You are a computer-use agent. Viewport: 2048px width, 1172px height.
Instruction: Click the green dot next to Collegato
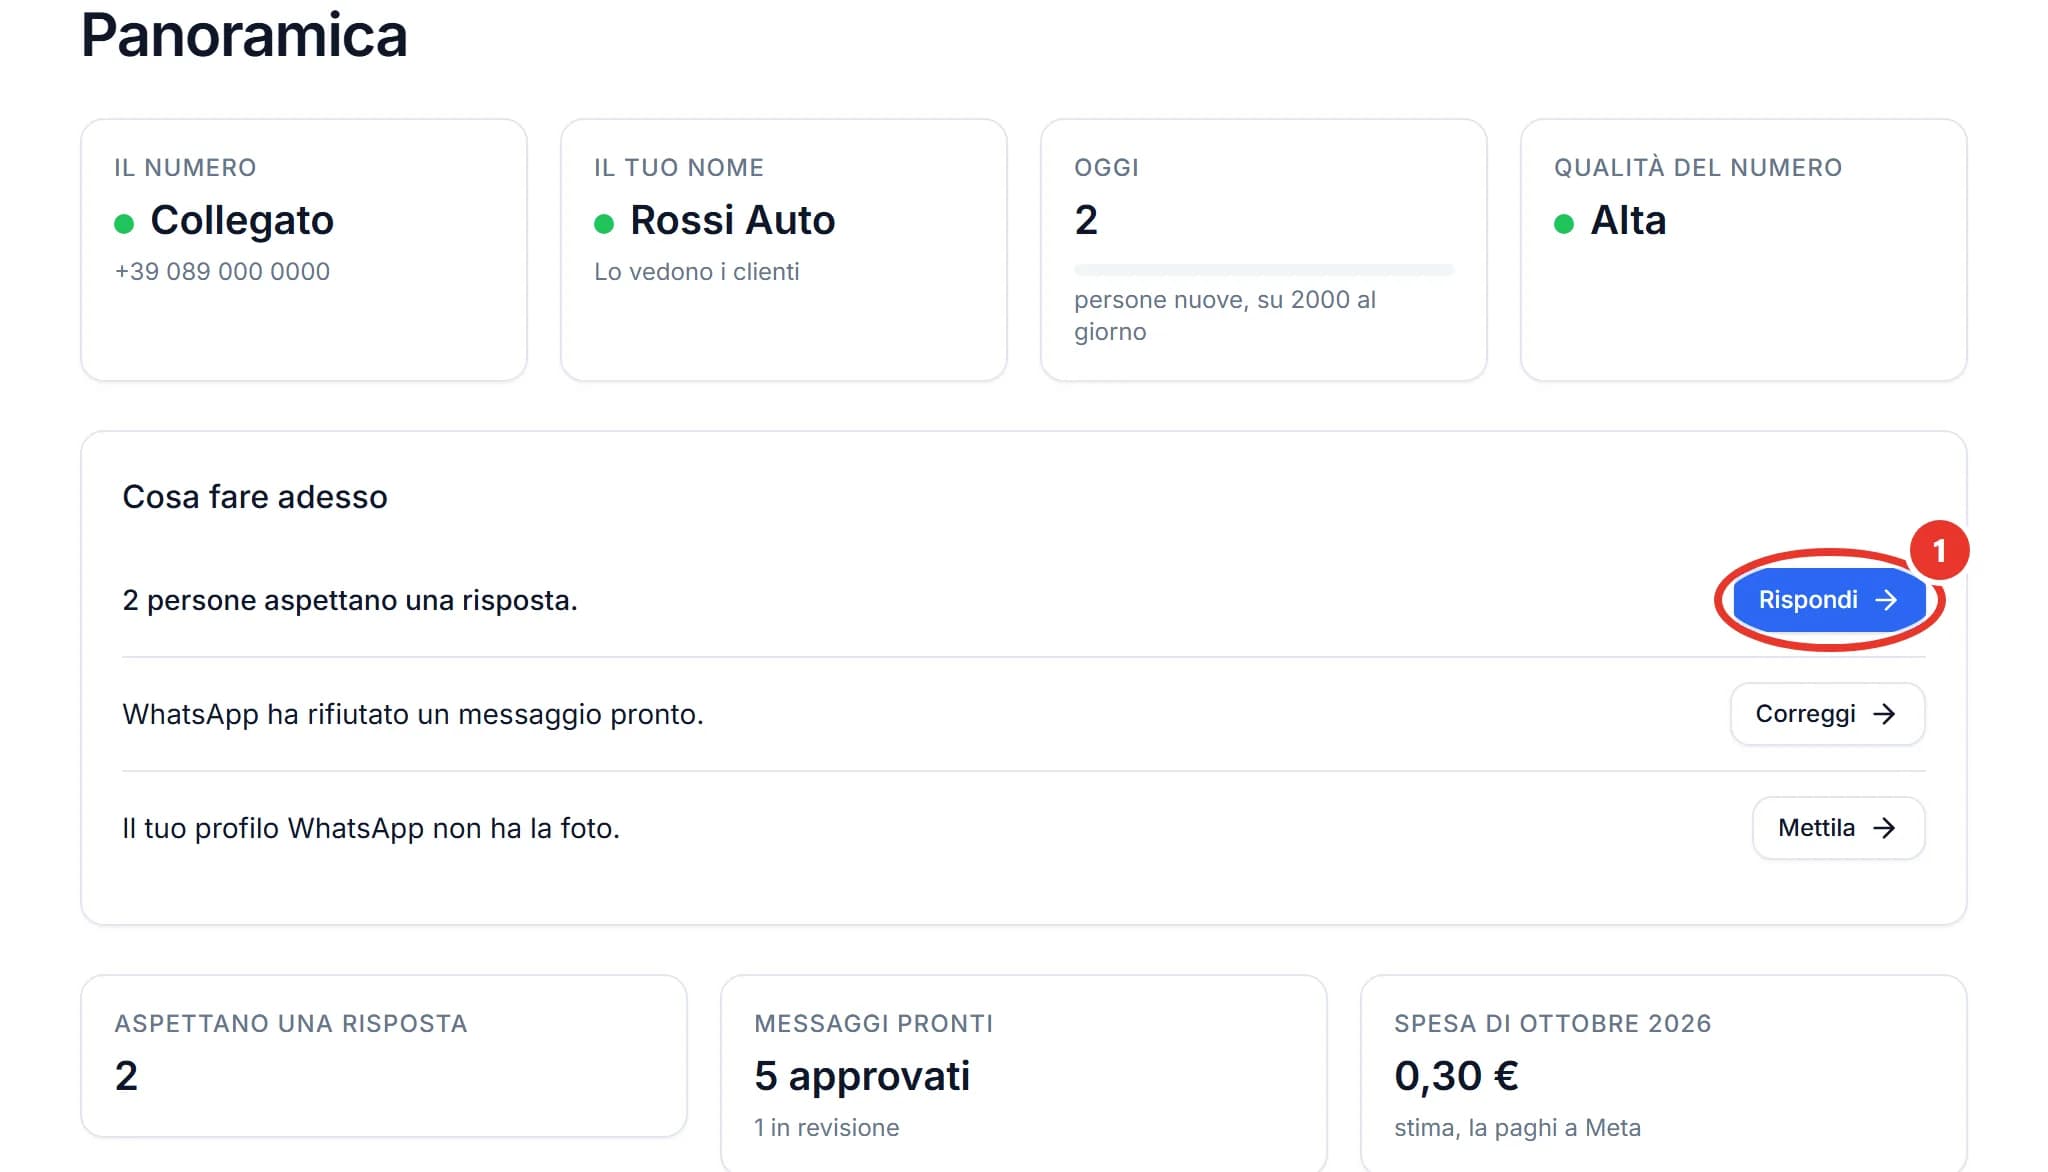point(124,224)
